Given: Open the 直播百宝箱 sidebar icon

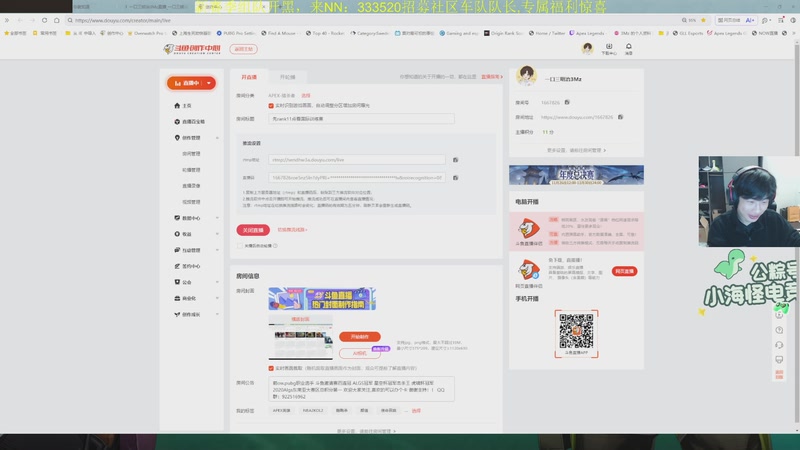Looking at the screenshot, I should pyautogui.click(x=177, y=121).
